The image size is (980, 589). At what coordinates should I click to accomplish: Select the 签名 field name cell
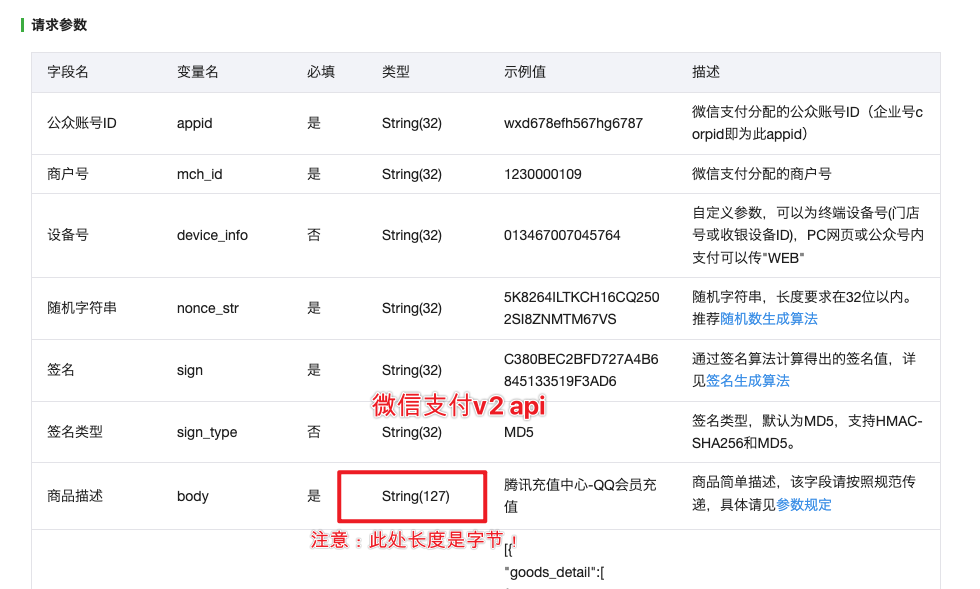point(61,370)
